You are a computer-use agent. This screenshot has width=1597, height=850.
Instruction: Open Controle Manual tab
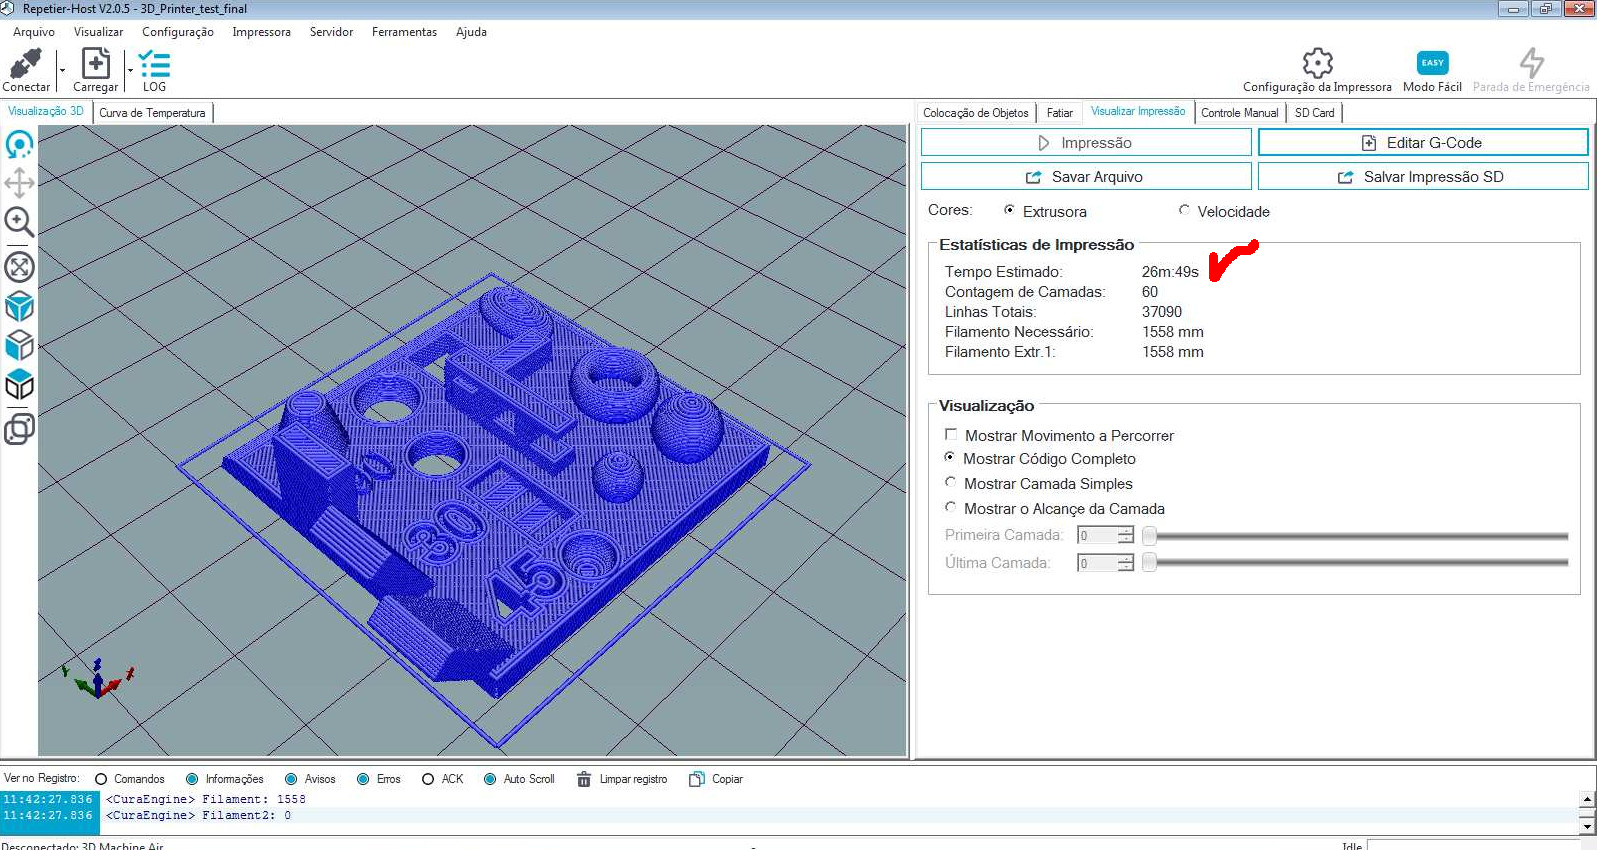pos(1239,113)
